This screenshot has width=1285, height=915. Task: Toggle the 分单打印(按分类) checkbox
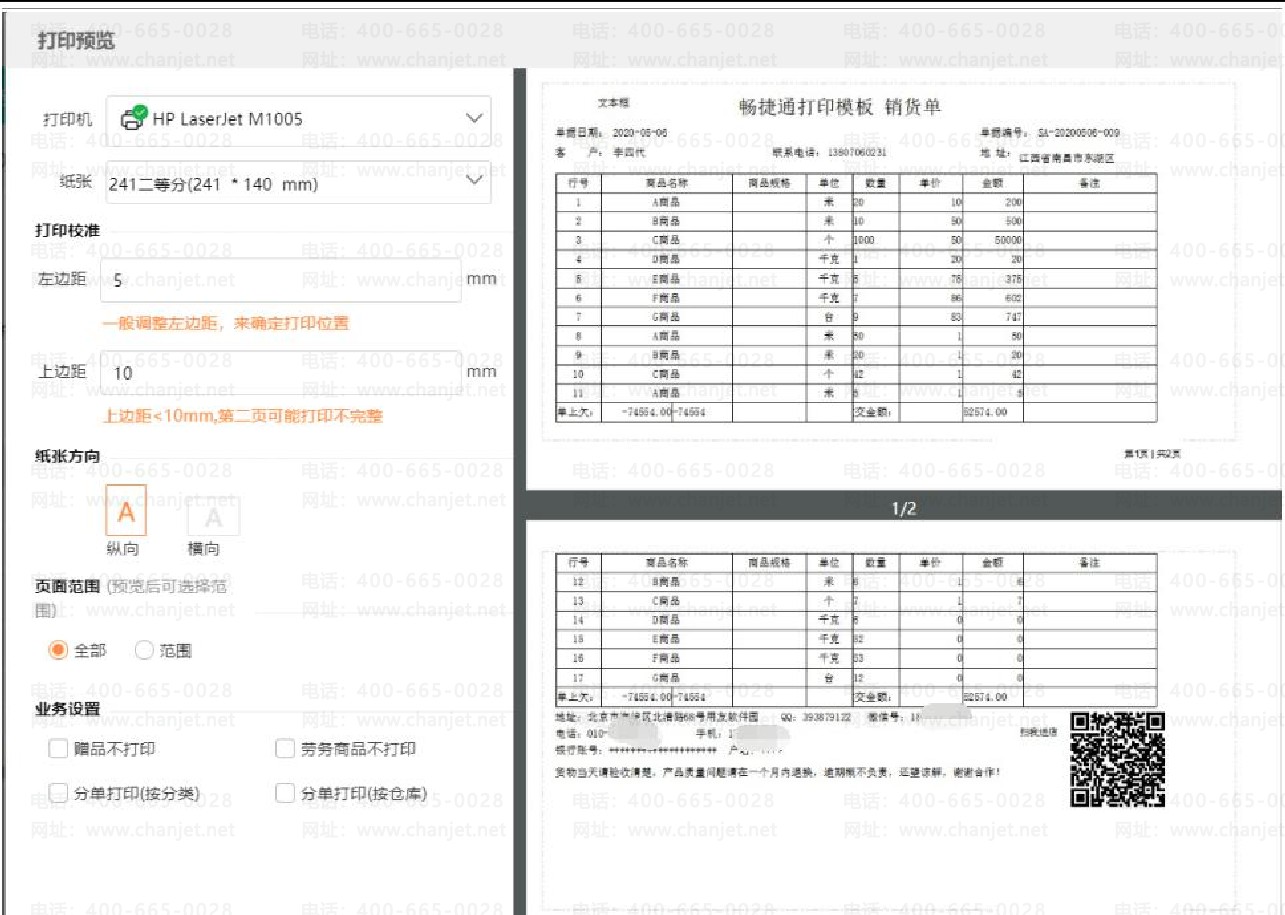pyautogui.click(x=59, y=793)
